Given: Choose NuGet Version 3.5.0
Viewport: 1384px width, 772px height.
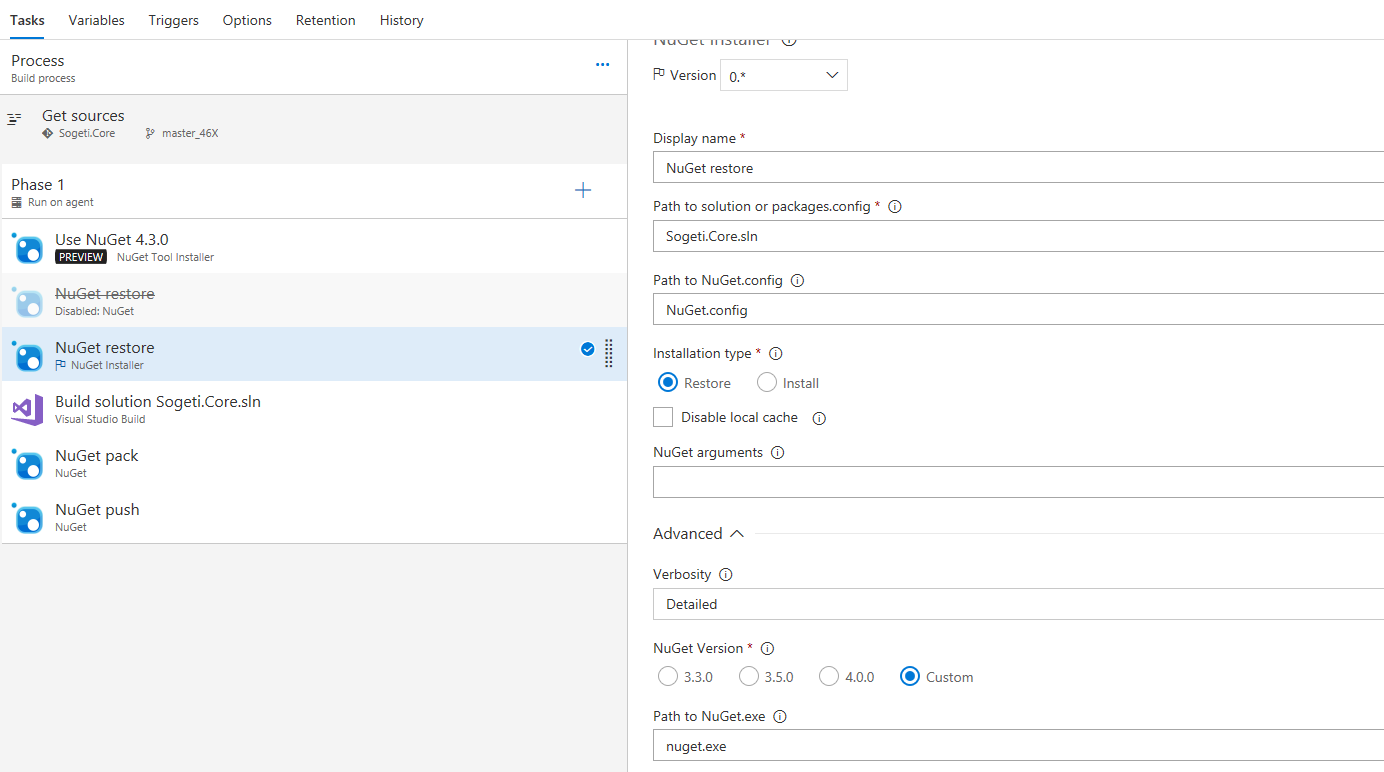Looking at the screenshot, I should tap(749, 676).
